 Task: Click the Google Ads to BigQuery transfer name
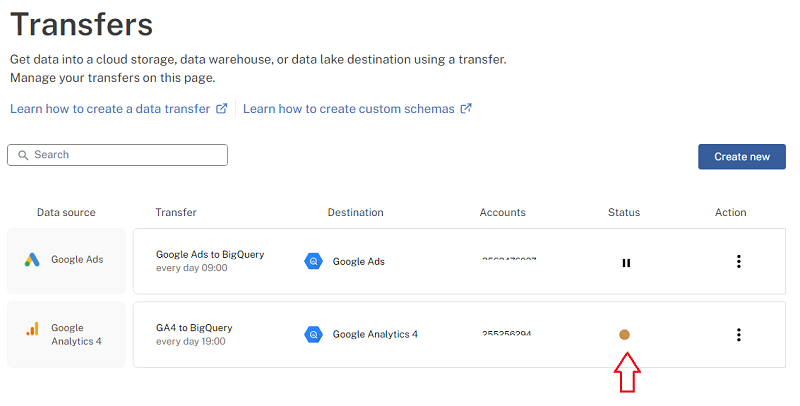point(210,254)
